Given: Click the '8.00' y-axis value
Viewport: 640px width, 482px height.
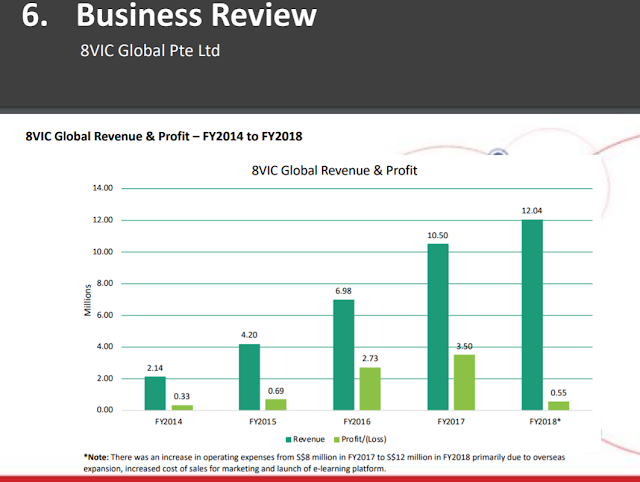Looking at the screenshot, I should coord(105,283).
